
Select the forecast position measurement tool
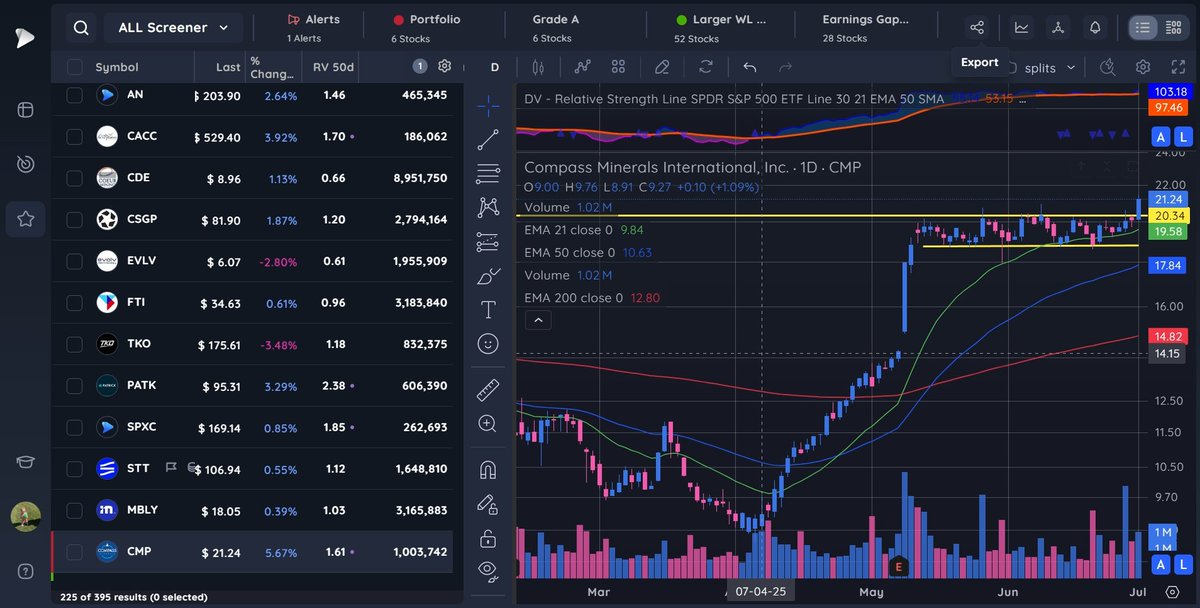tap(488, 241)
